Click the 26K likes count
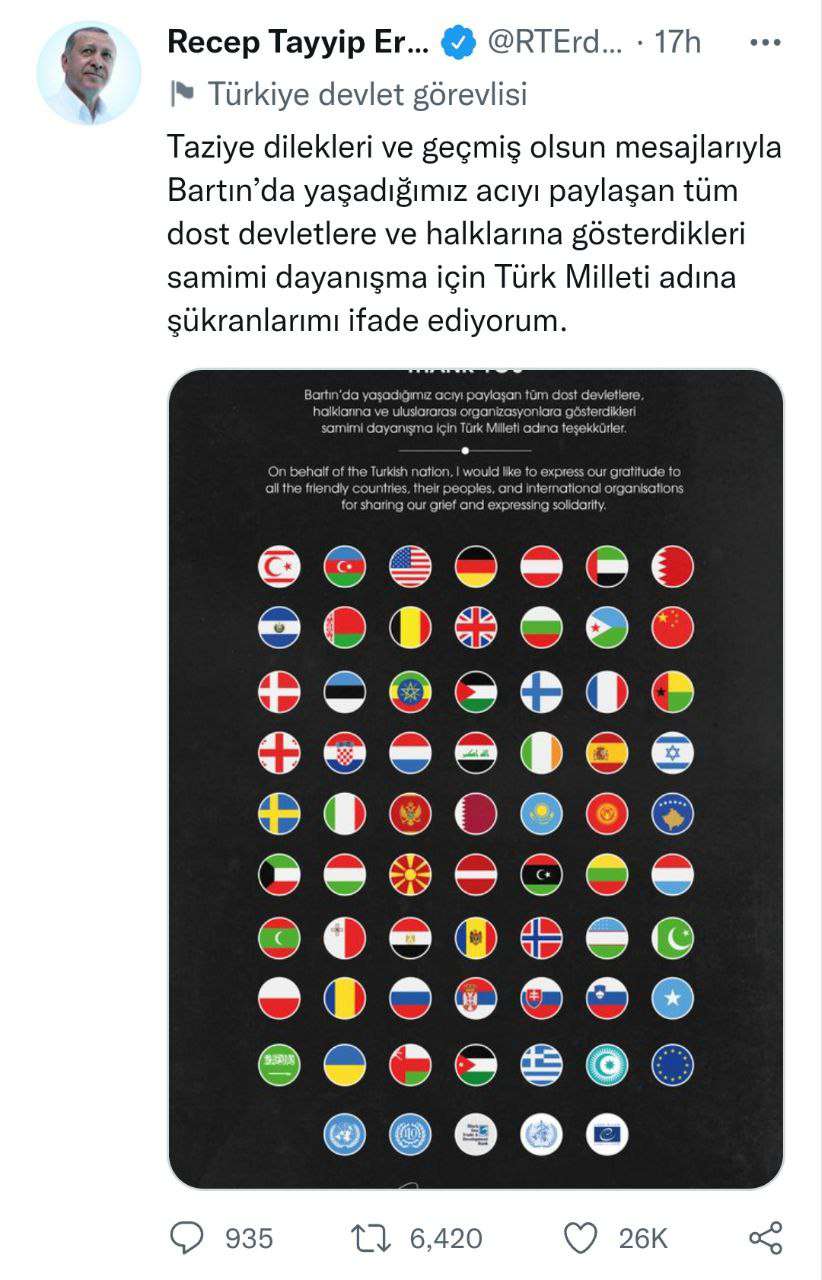Image resolution: width=822 pixels, height=1280 pixels. [x=642, y=1239]
